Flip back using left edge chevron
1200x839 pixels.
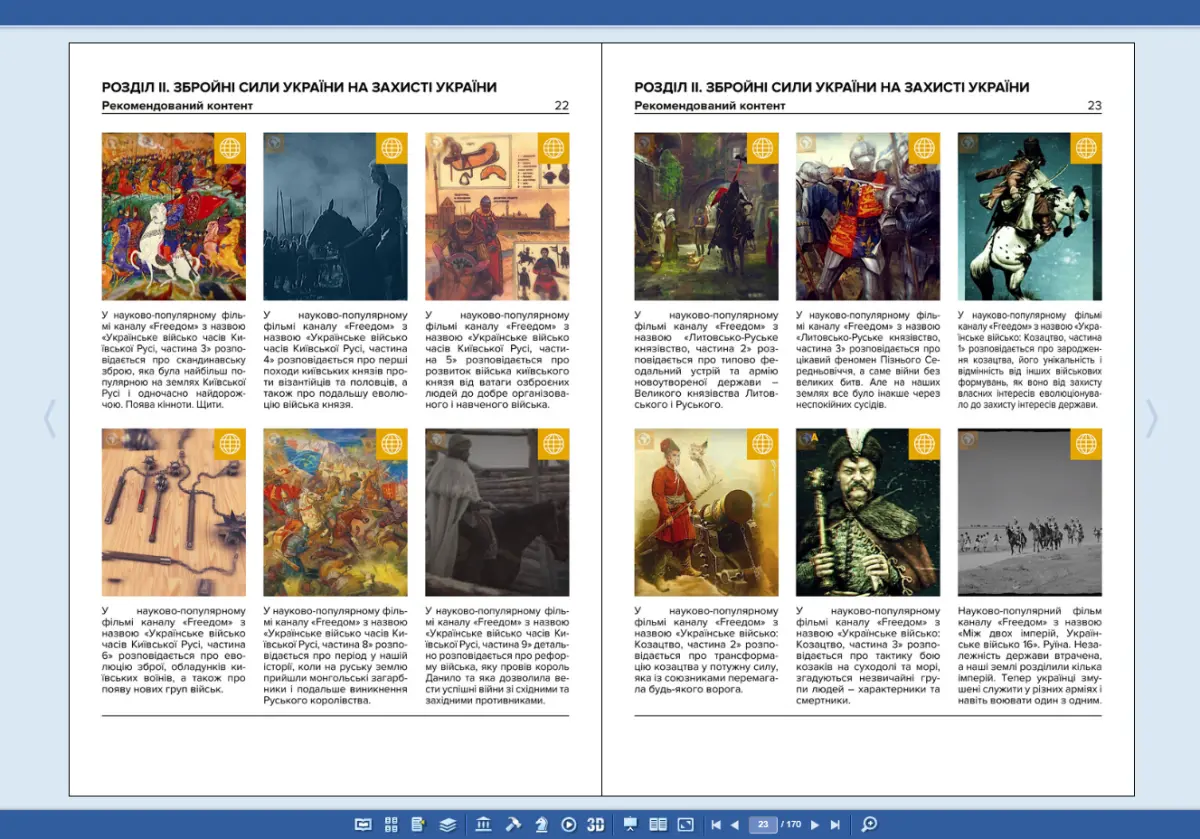coord(49,419)
